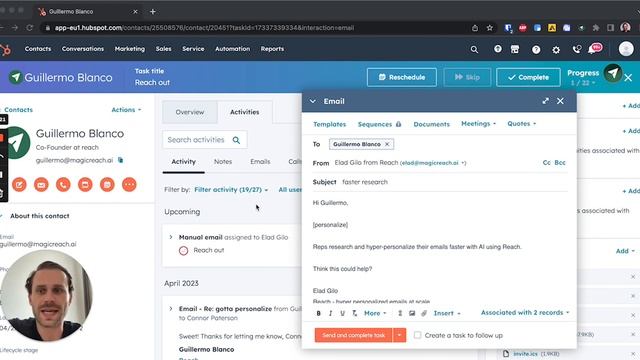Toggle Underline in email editor
This screenshot has width=640, height=360.
click(x=342, y=313)
